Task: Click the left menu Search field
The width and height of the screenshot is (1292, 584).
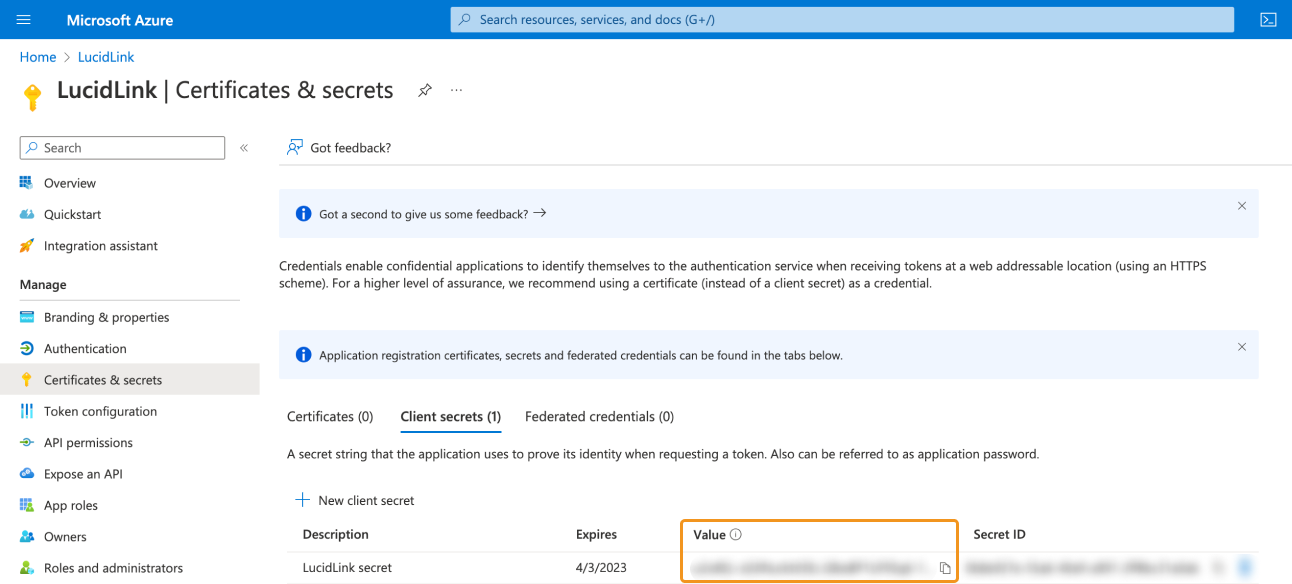Action: click(122, 148)
